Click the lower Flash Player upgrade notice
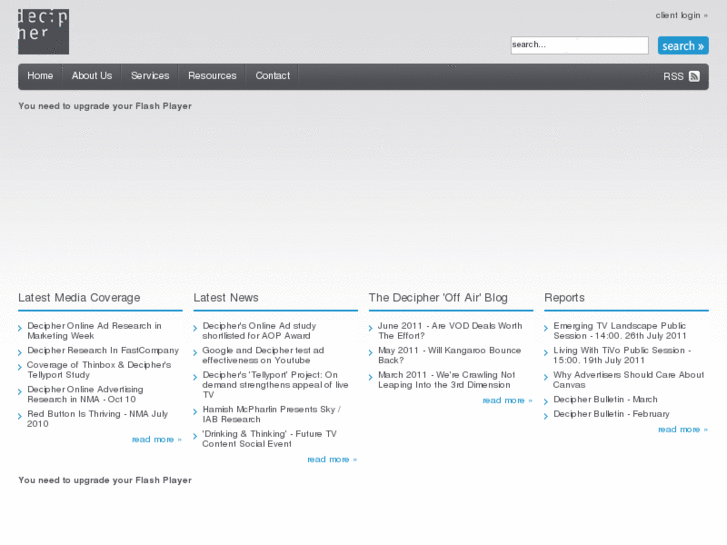Image resolution: width=727 pixels, height=545 pixels. pos(105,481)
